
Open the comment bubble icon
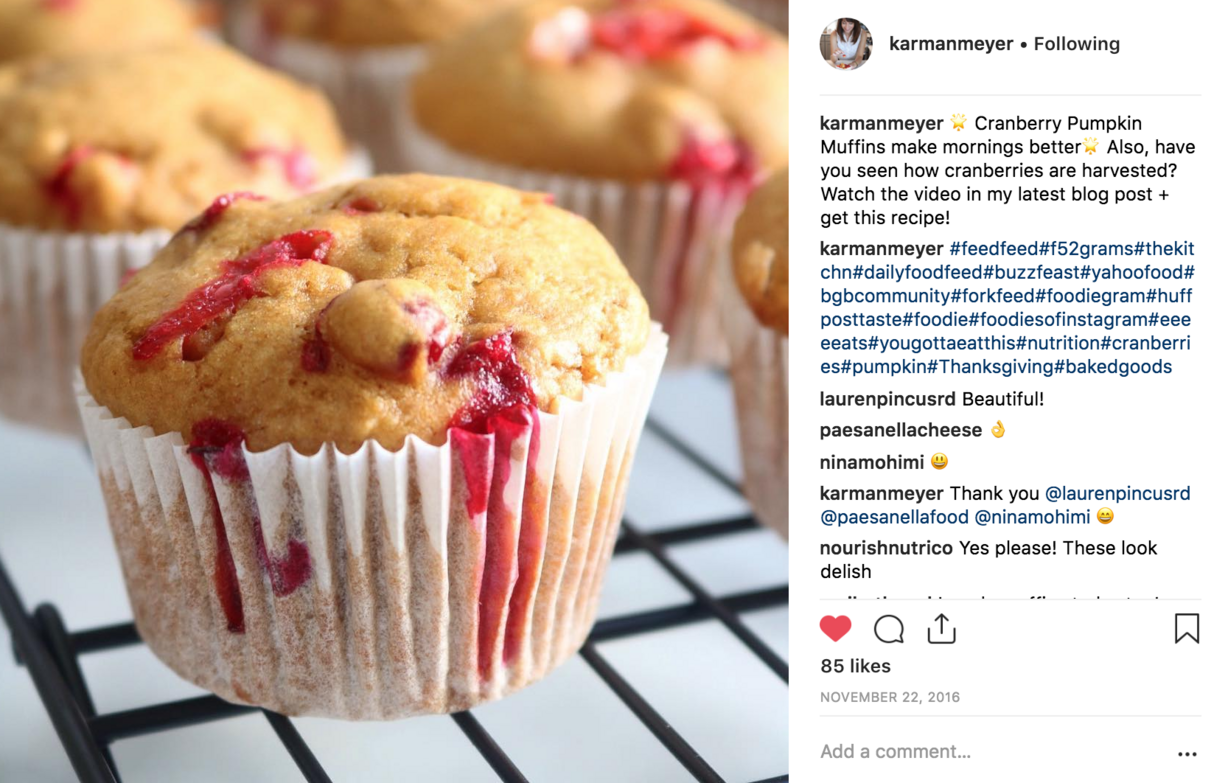click(x=888, y=628)
